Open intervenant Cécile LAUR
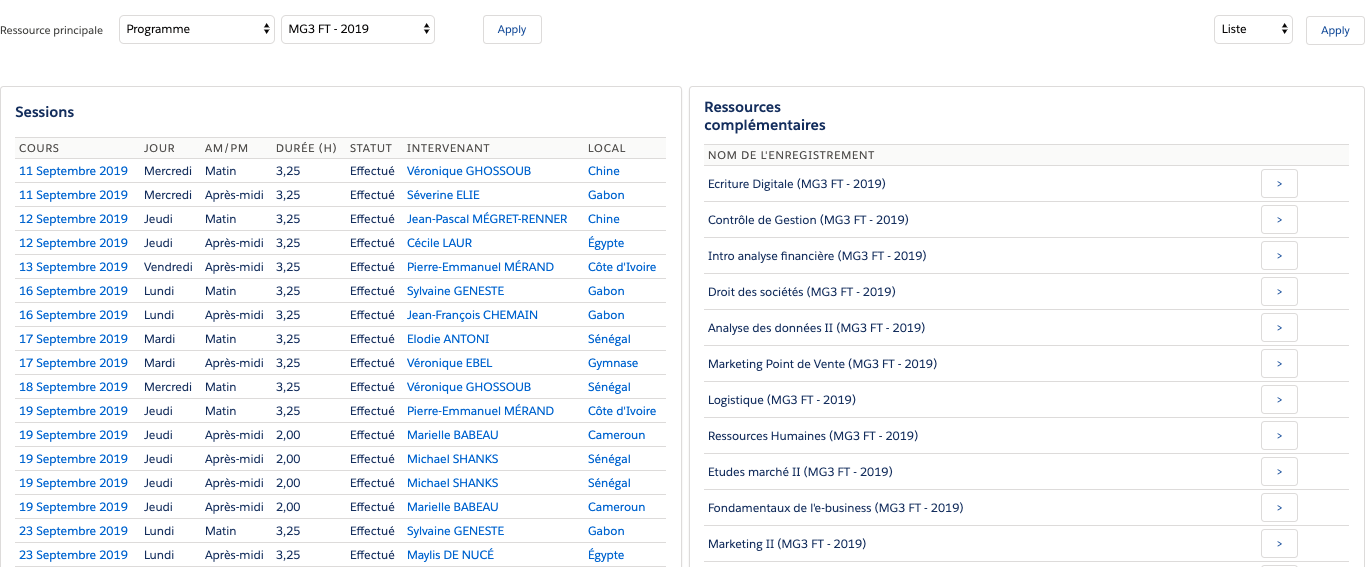1365x567 pixels. (439, 243)
